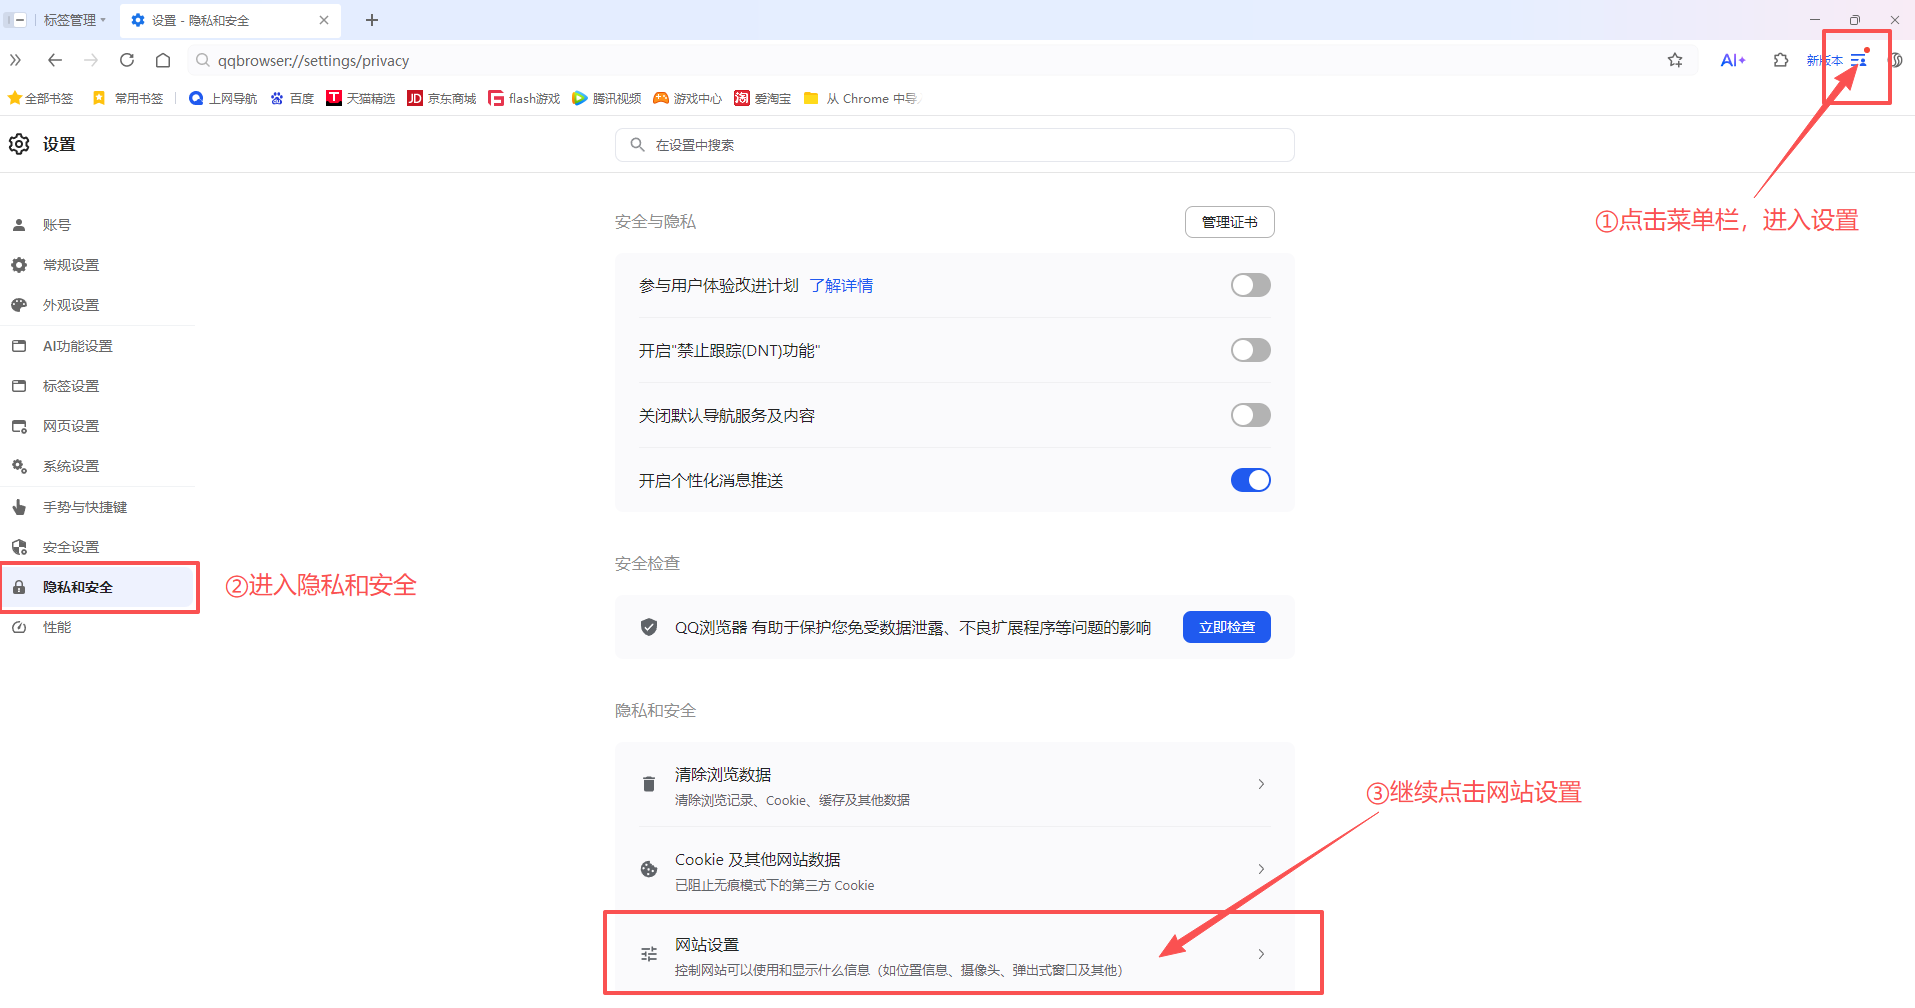Select the 设置 - 隐私和安全 browser tab

[230, 20]
